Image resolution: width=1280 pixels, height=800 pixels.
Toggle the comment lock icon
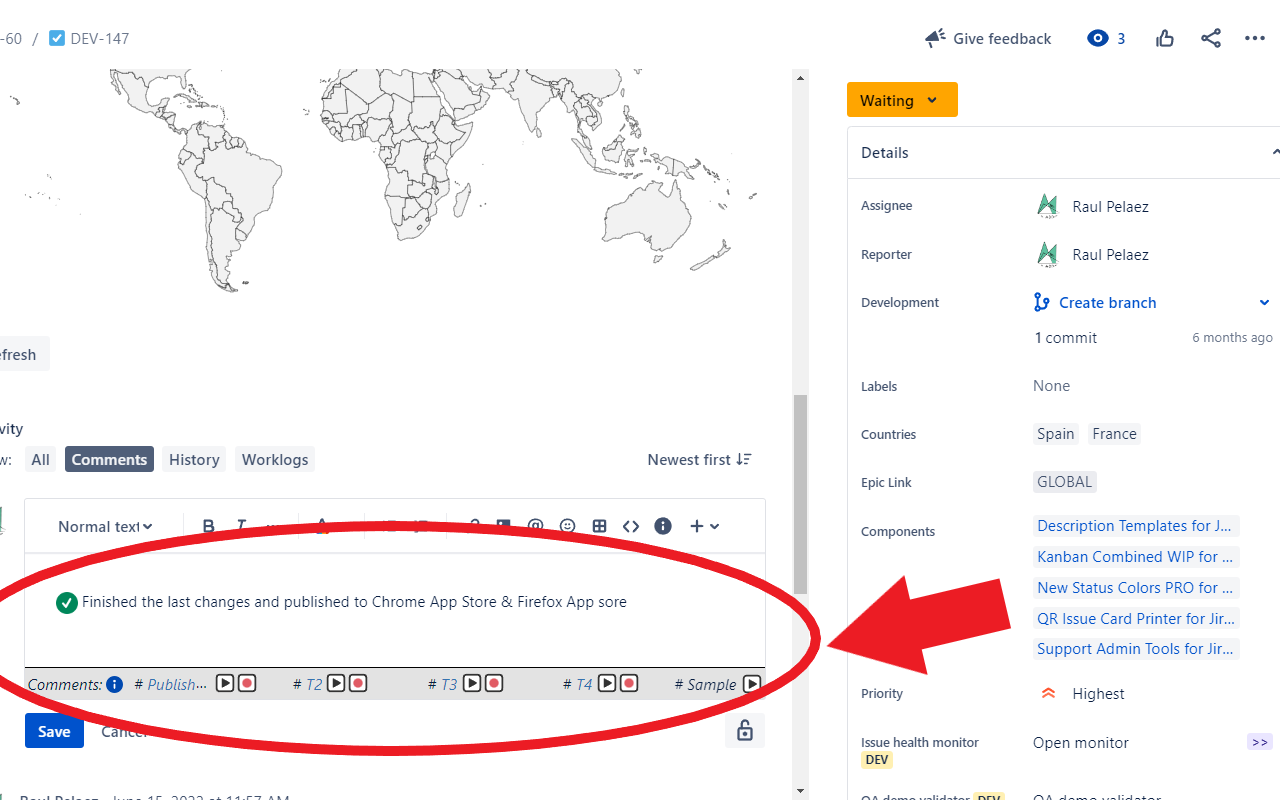coord(744,731)
